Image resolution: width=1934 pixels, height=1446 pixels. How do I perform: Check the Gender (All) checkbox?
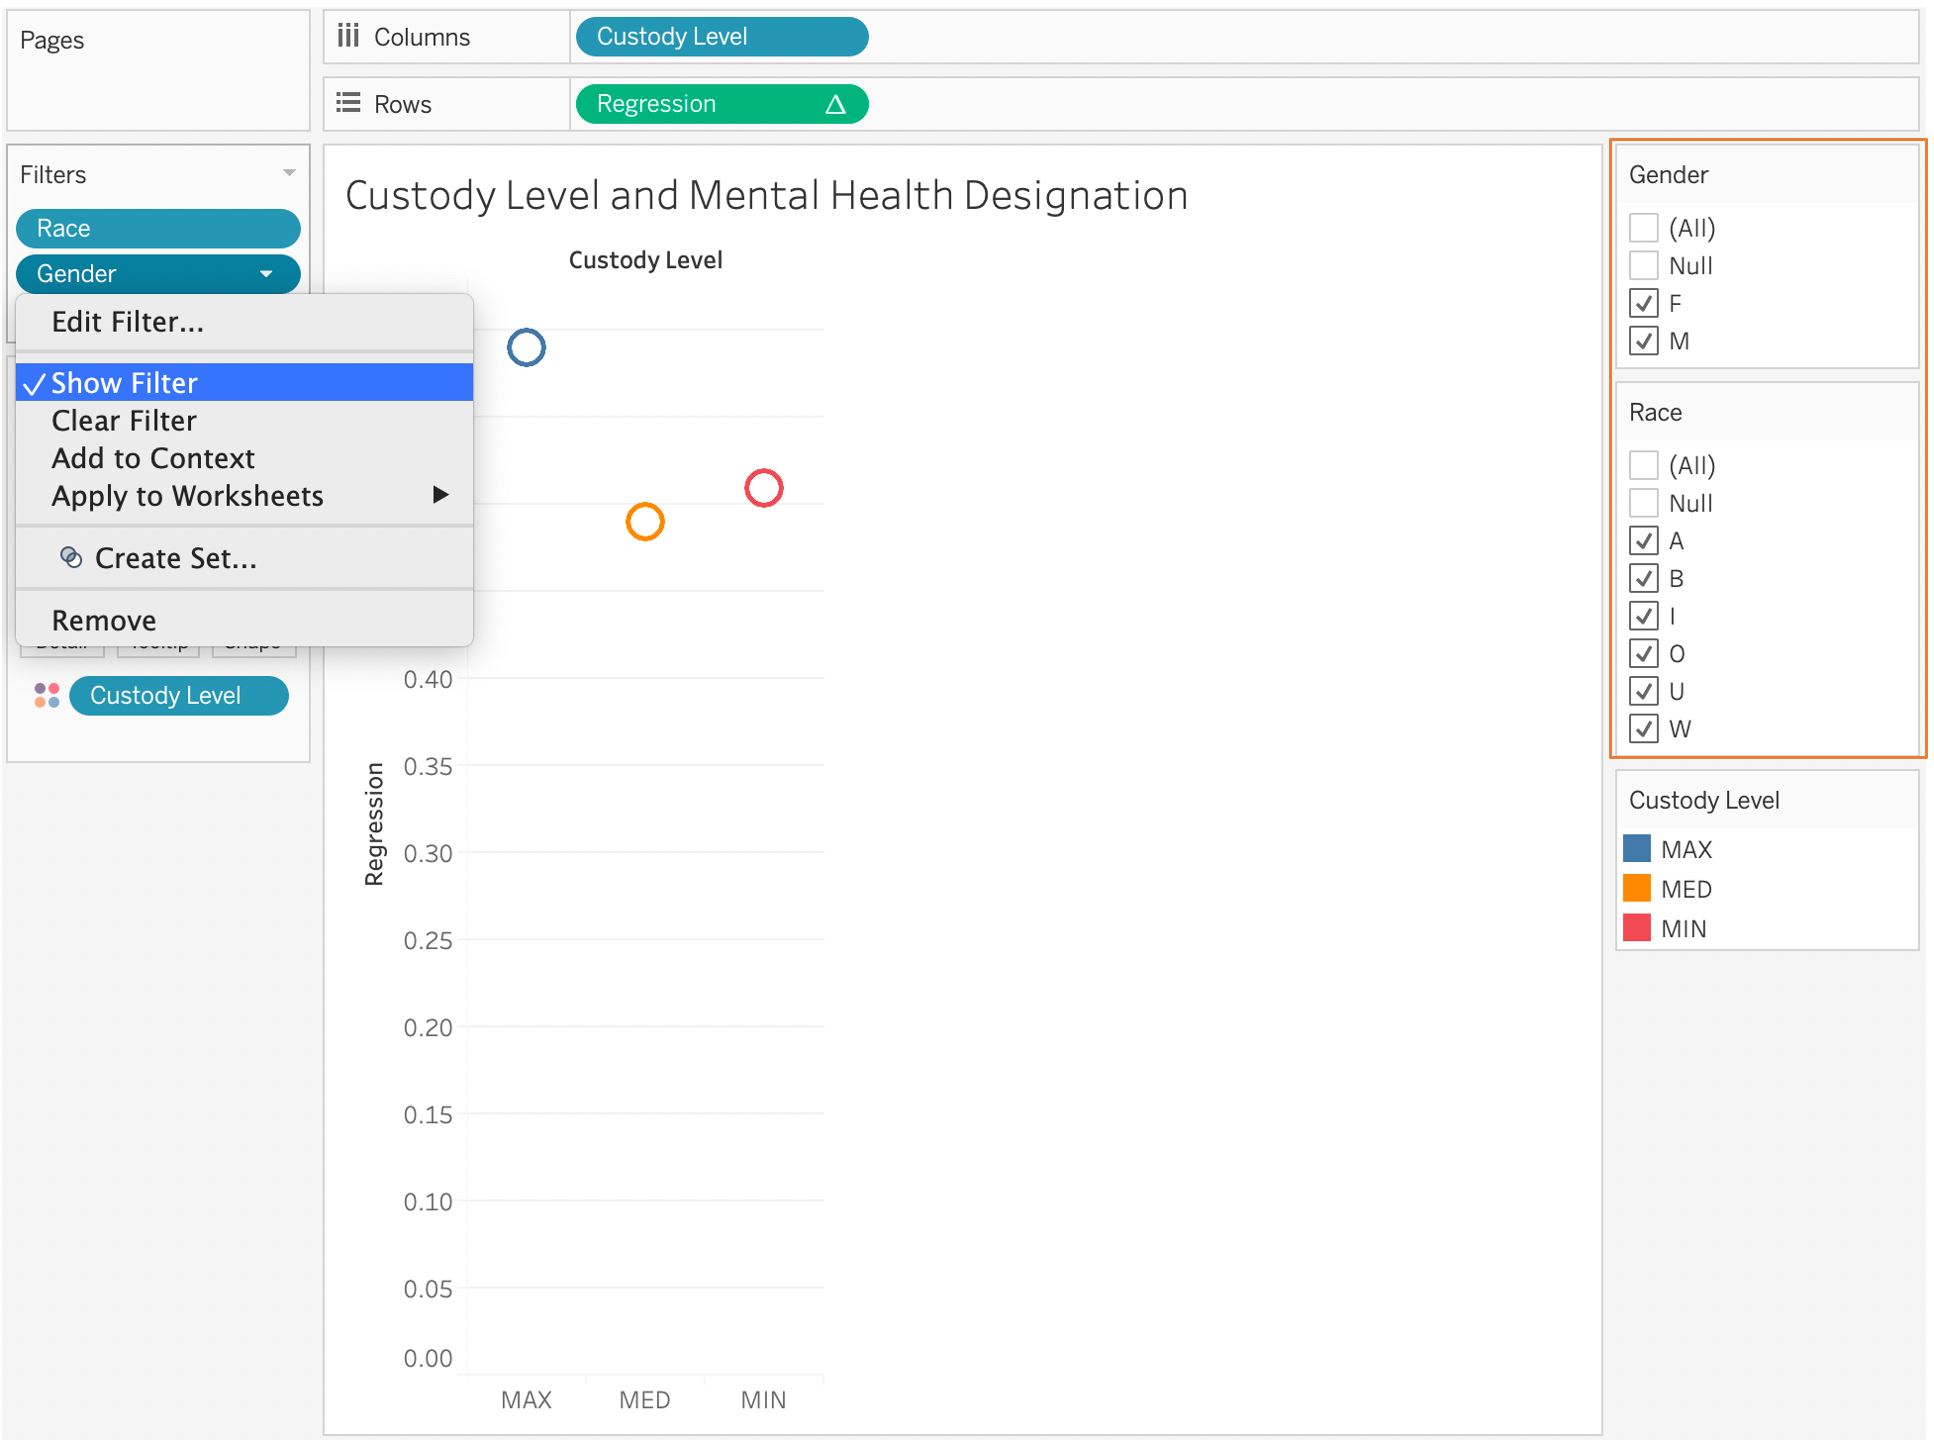pos(1643,228)
